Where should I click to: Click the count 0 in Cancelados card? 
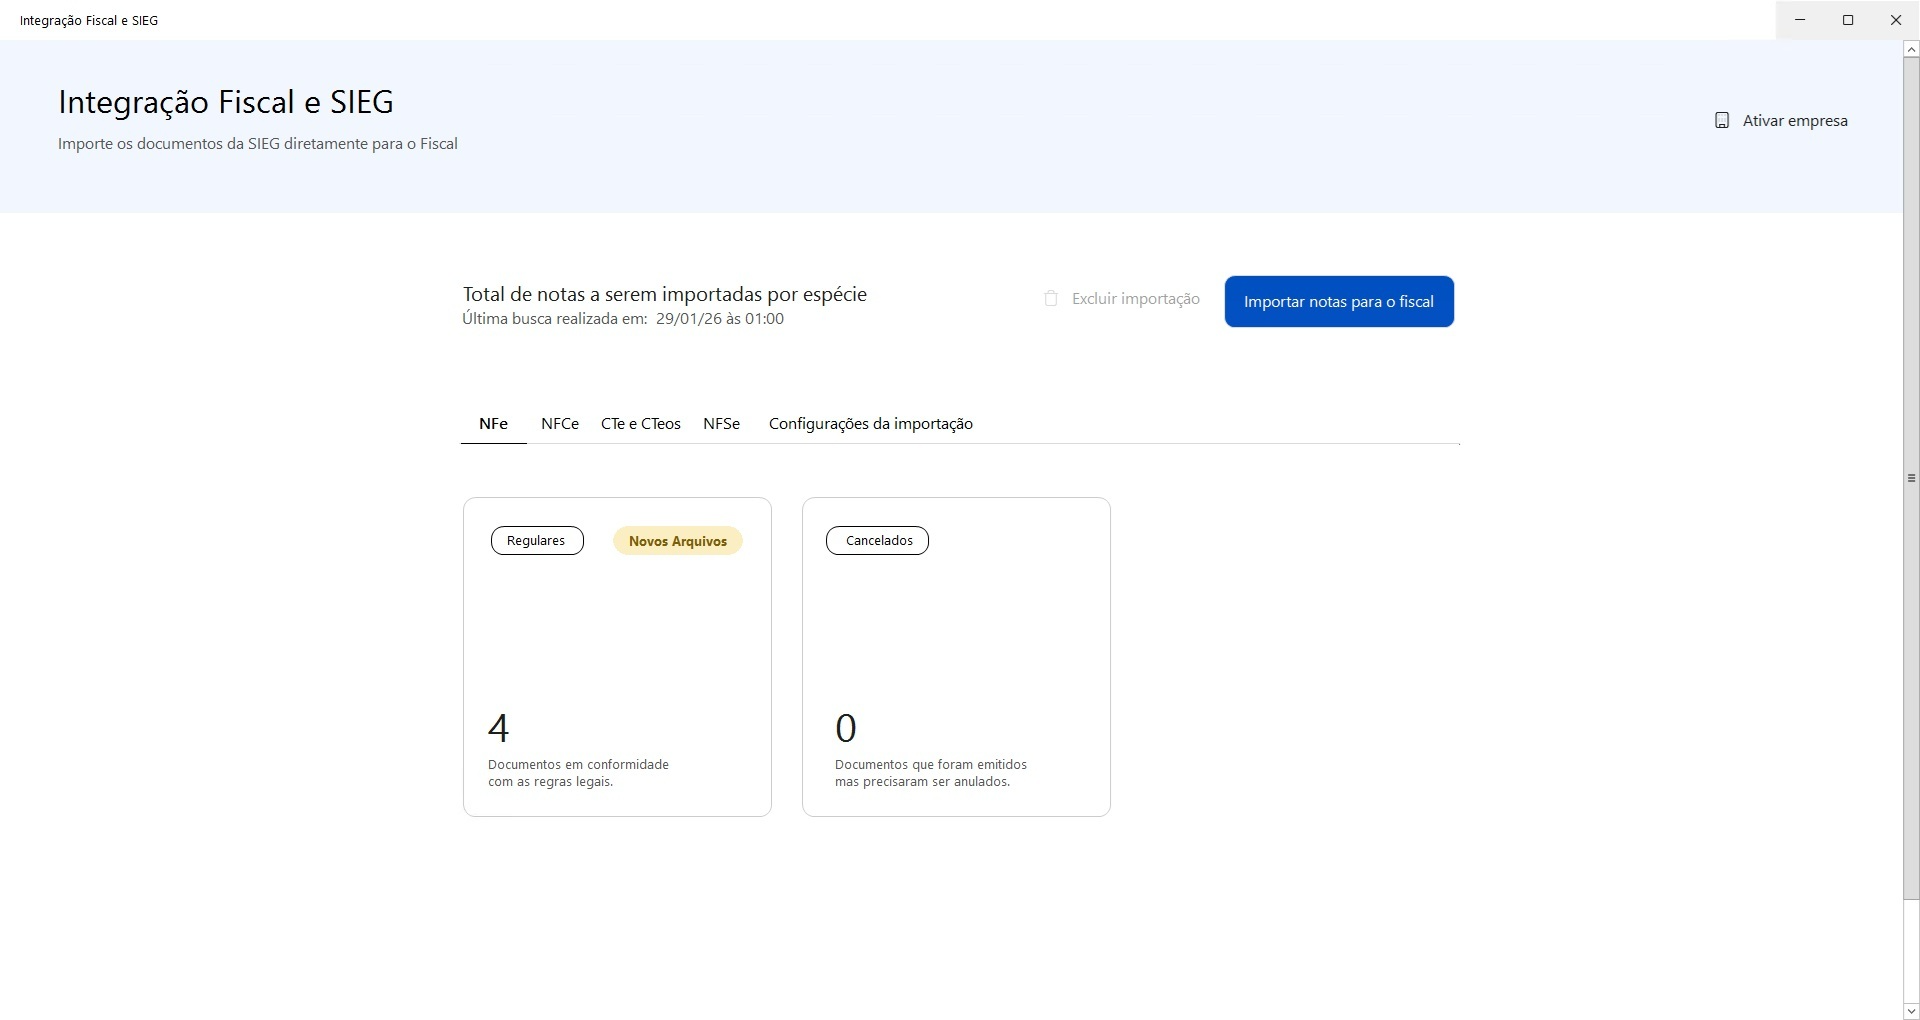[846, 728]
